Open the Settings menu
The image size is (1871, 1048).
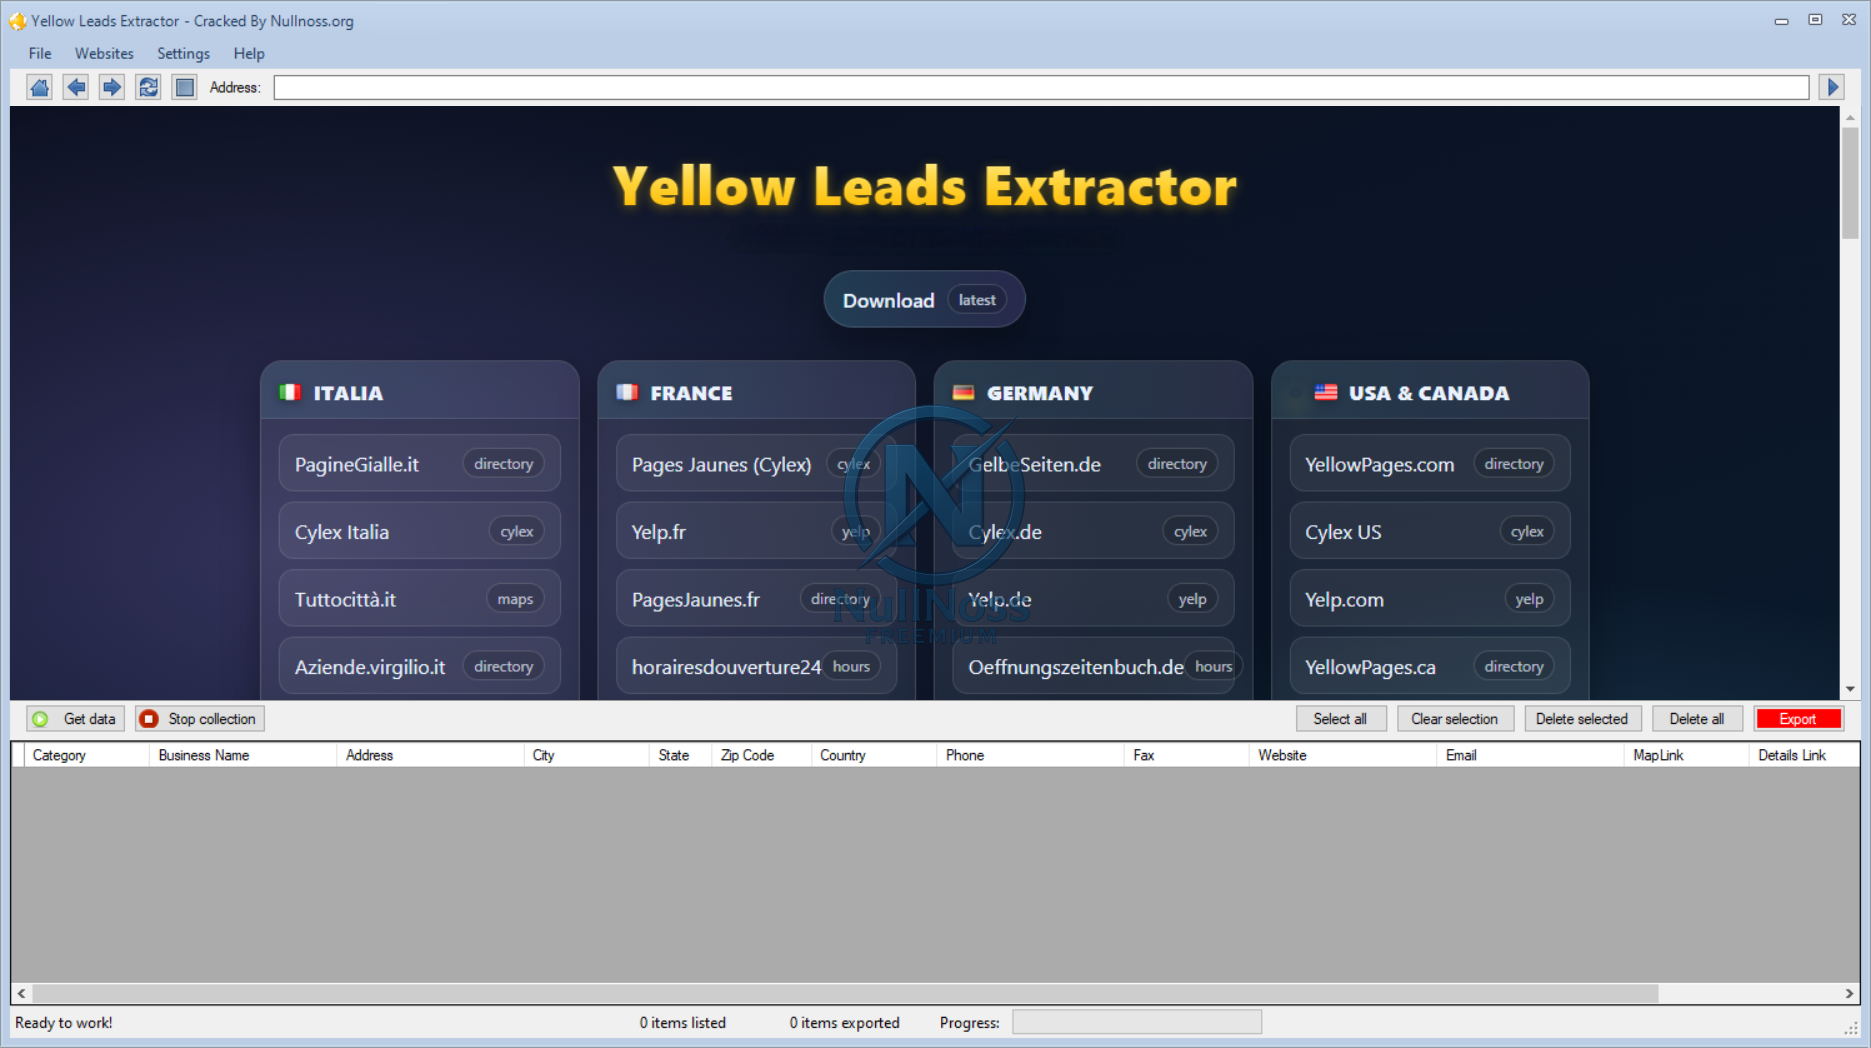183,54
